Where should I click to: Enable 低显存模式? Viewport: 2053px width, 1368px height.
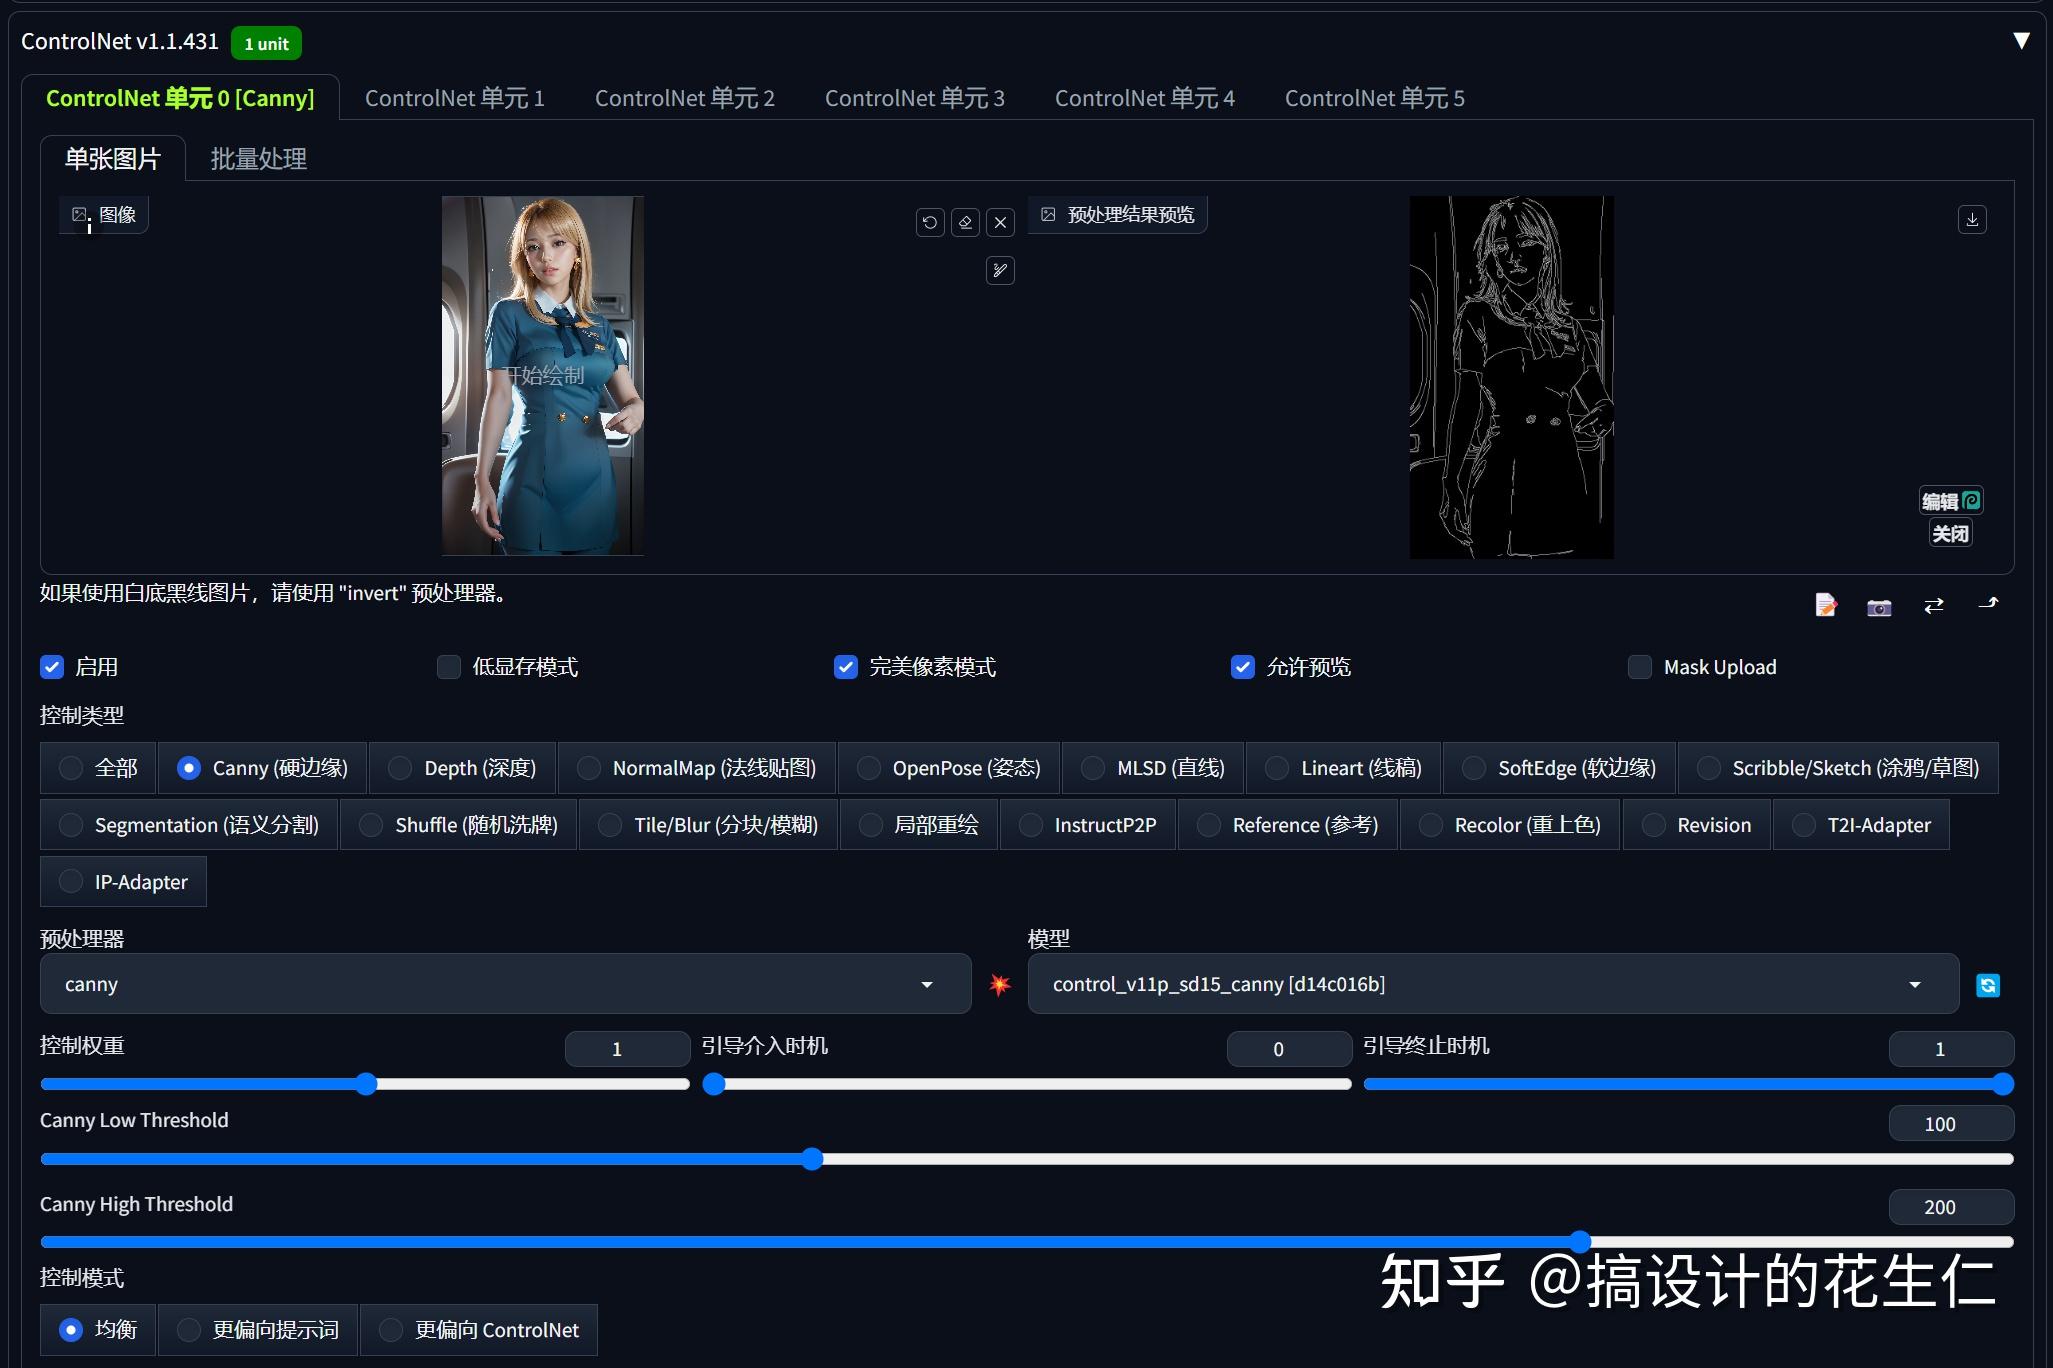pyautogui.click(x=449, y=667)
